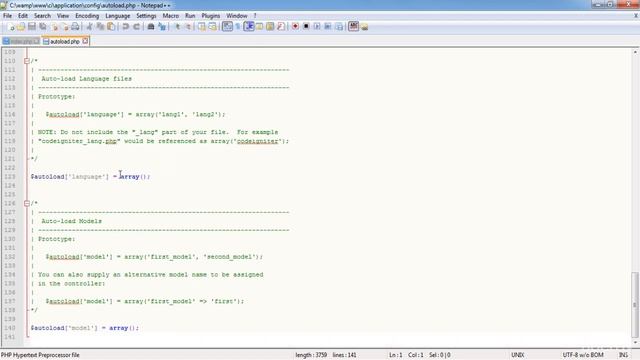Open the ? help menu
The image size is (640, 360).
coord(255,16)
